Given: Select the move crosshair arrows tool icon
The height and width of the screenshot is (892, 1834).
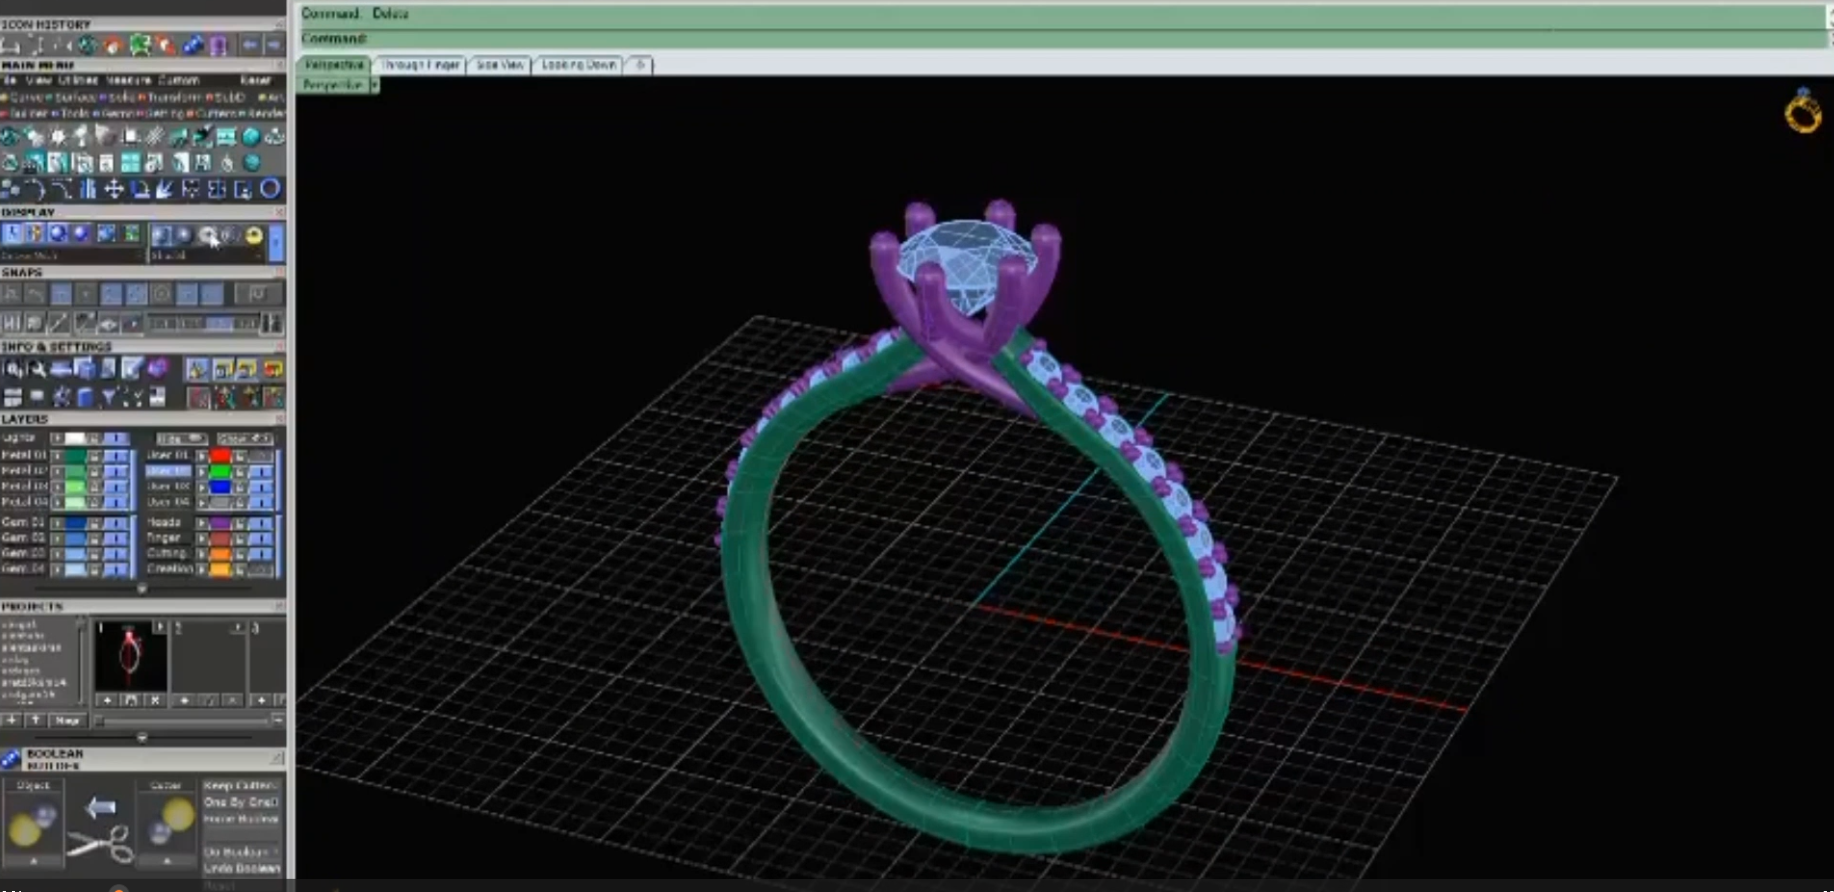Looking at the screenshot, I should [x=114, y=189].
